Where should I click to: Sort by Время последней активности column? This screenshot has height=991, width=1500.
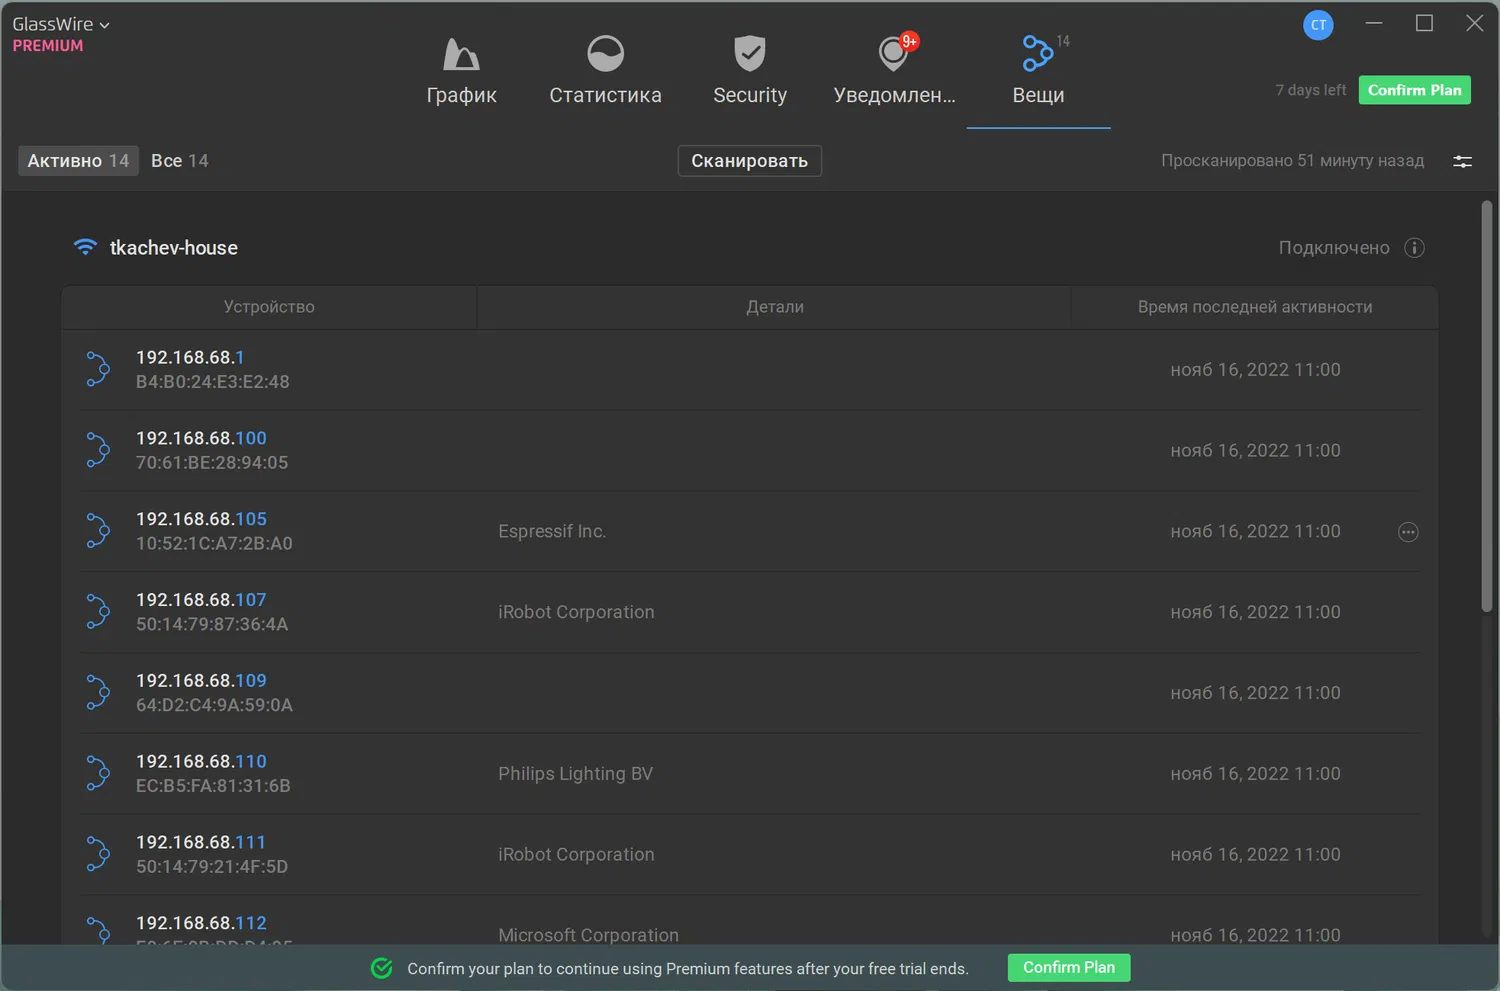pyautogui.click(x=1255, y=307)
